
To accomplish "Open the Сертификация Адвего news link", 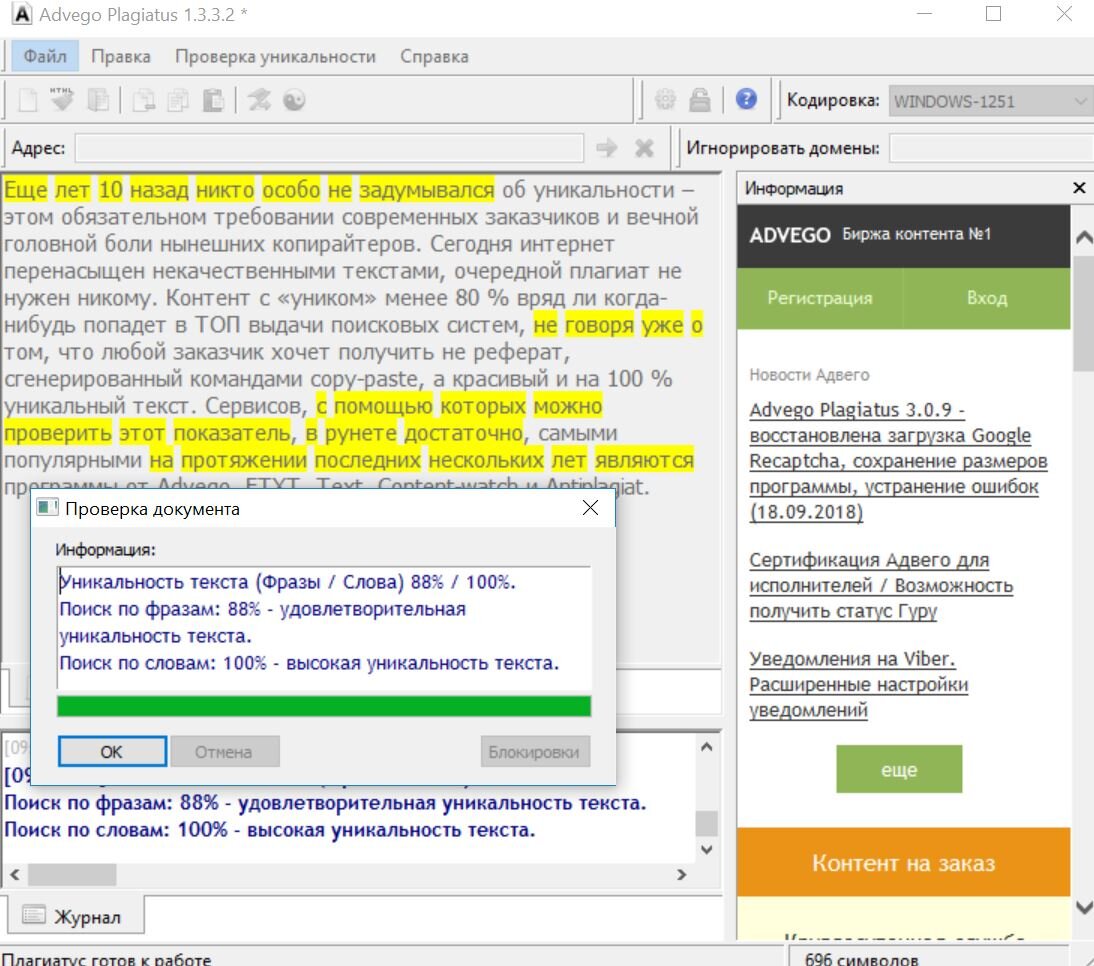I will point(881,585).
